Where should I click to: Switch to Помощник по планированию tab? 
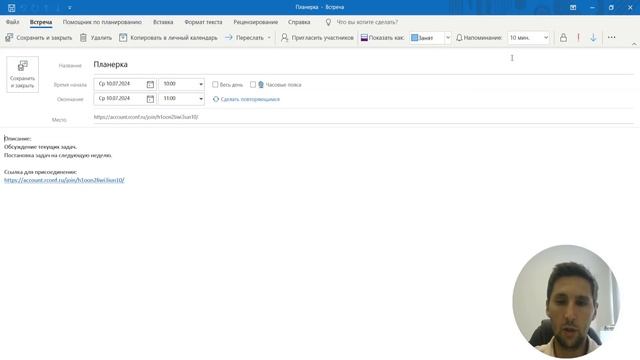102,22
